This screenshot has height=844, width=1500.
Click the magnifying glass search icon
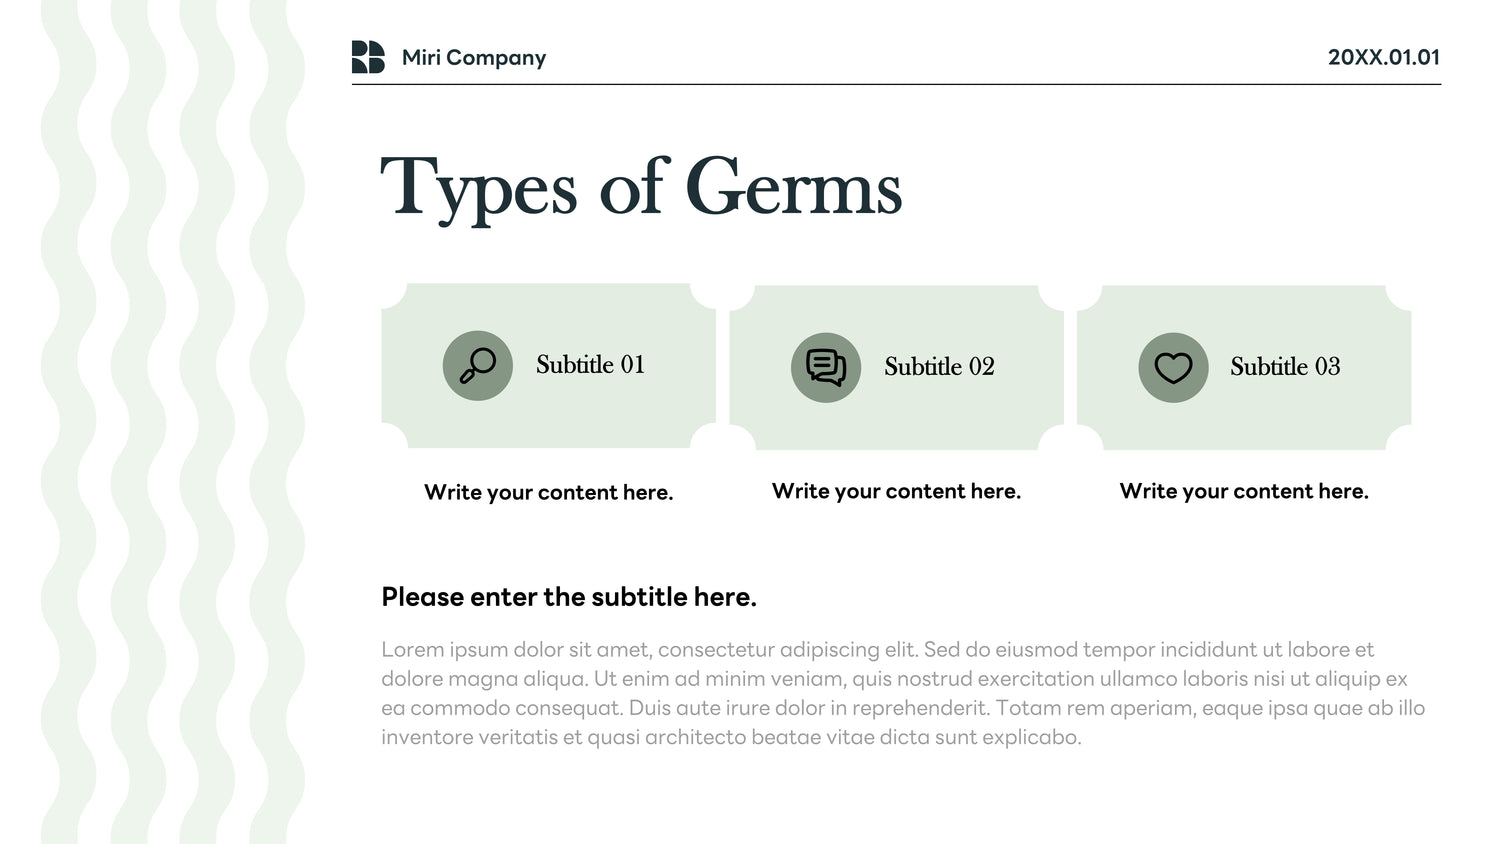[478, 366]
